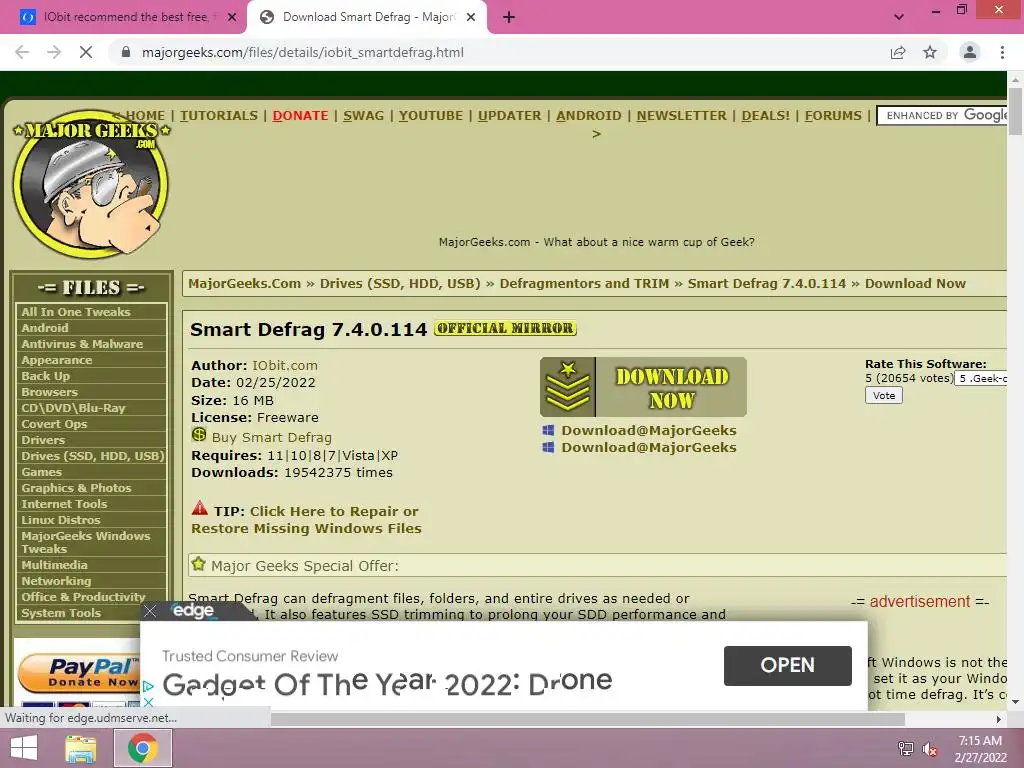Viewport: 1024px width, 768px height.
Task: Click the AdChoices triangle icon on the ad
Action: pyautogui.click(x=148, y=686)
